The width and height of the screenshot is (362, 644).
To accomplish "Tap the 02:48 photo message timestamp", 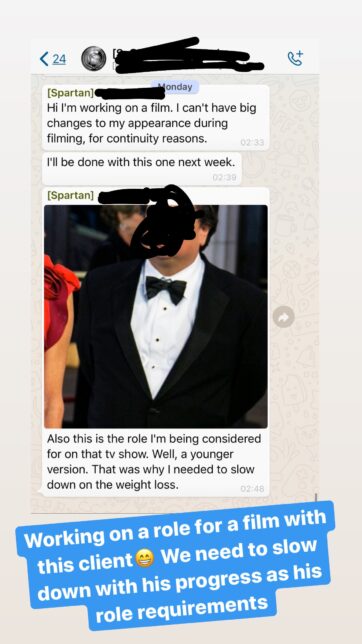I will pyautogui.click(x=252, y=489).
